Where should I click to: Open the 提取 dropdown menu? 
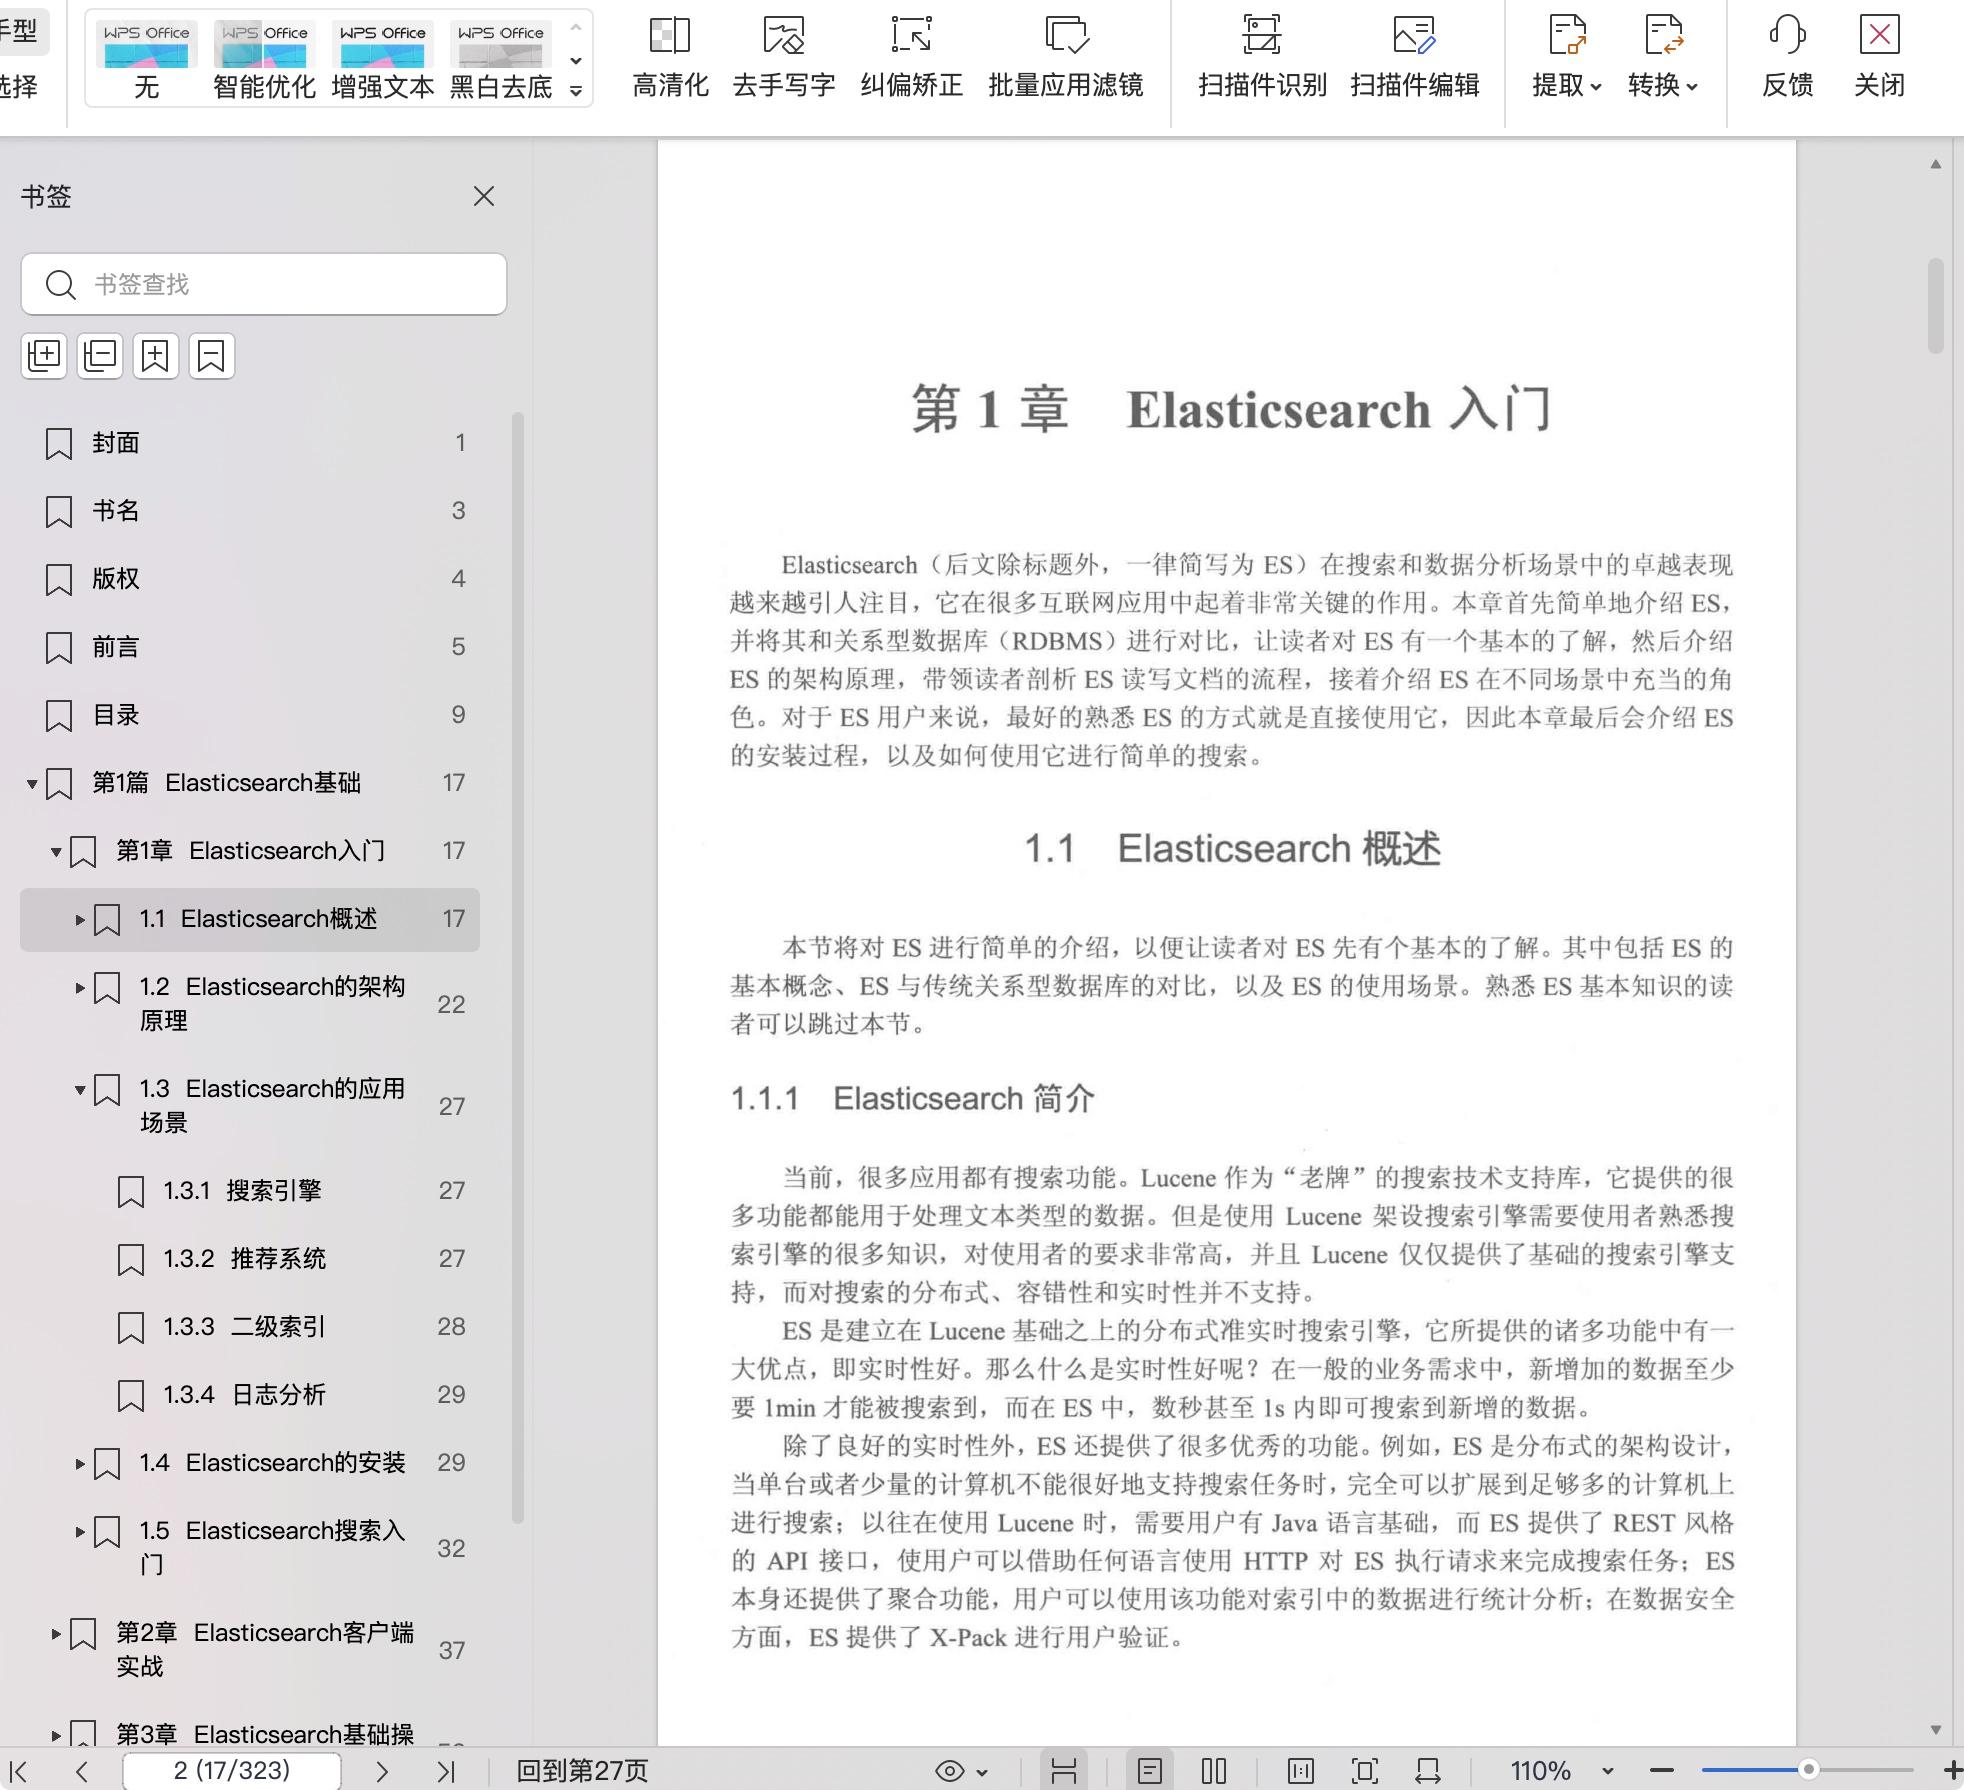[1567, 58]
